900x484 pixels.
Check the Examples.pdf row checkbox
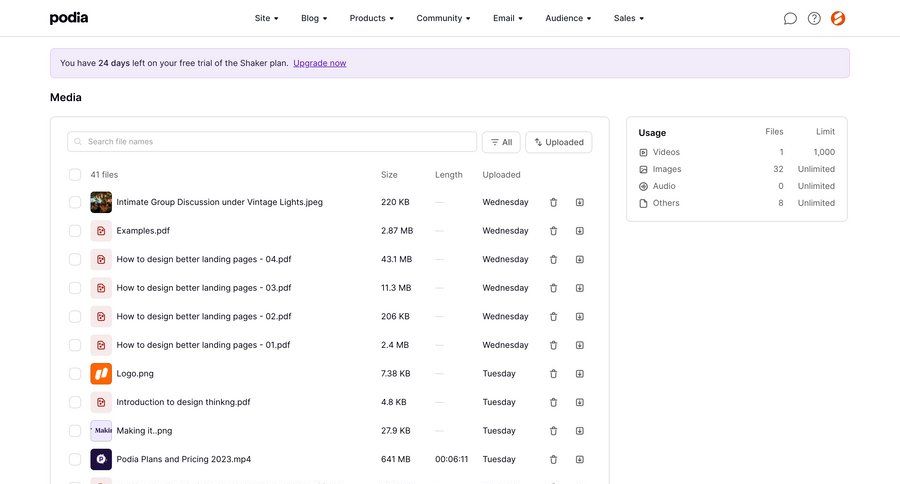coord(75,231)
